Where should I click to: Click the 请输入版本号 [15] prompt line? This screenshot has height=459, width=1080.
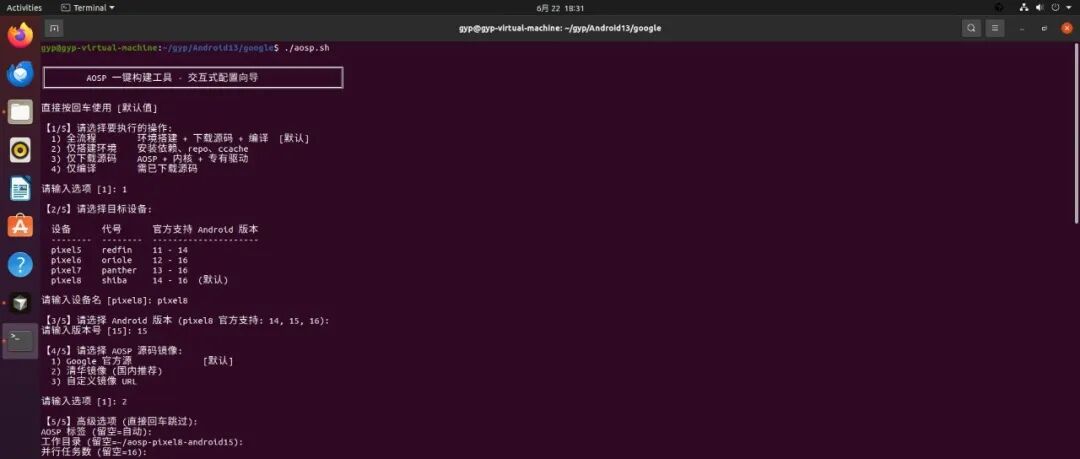coord(94,331)
